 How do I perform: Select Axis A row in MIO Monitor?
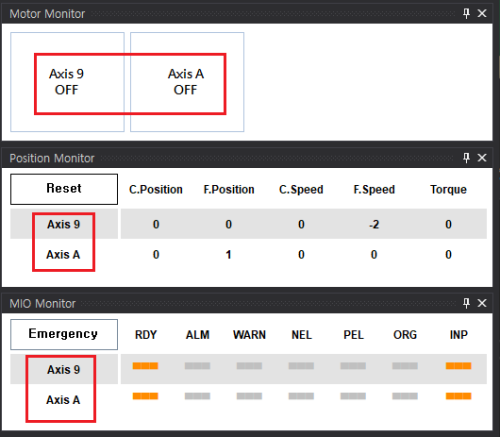click(248, 399)
